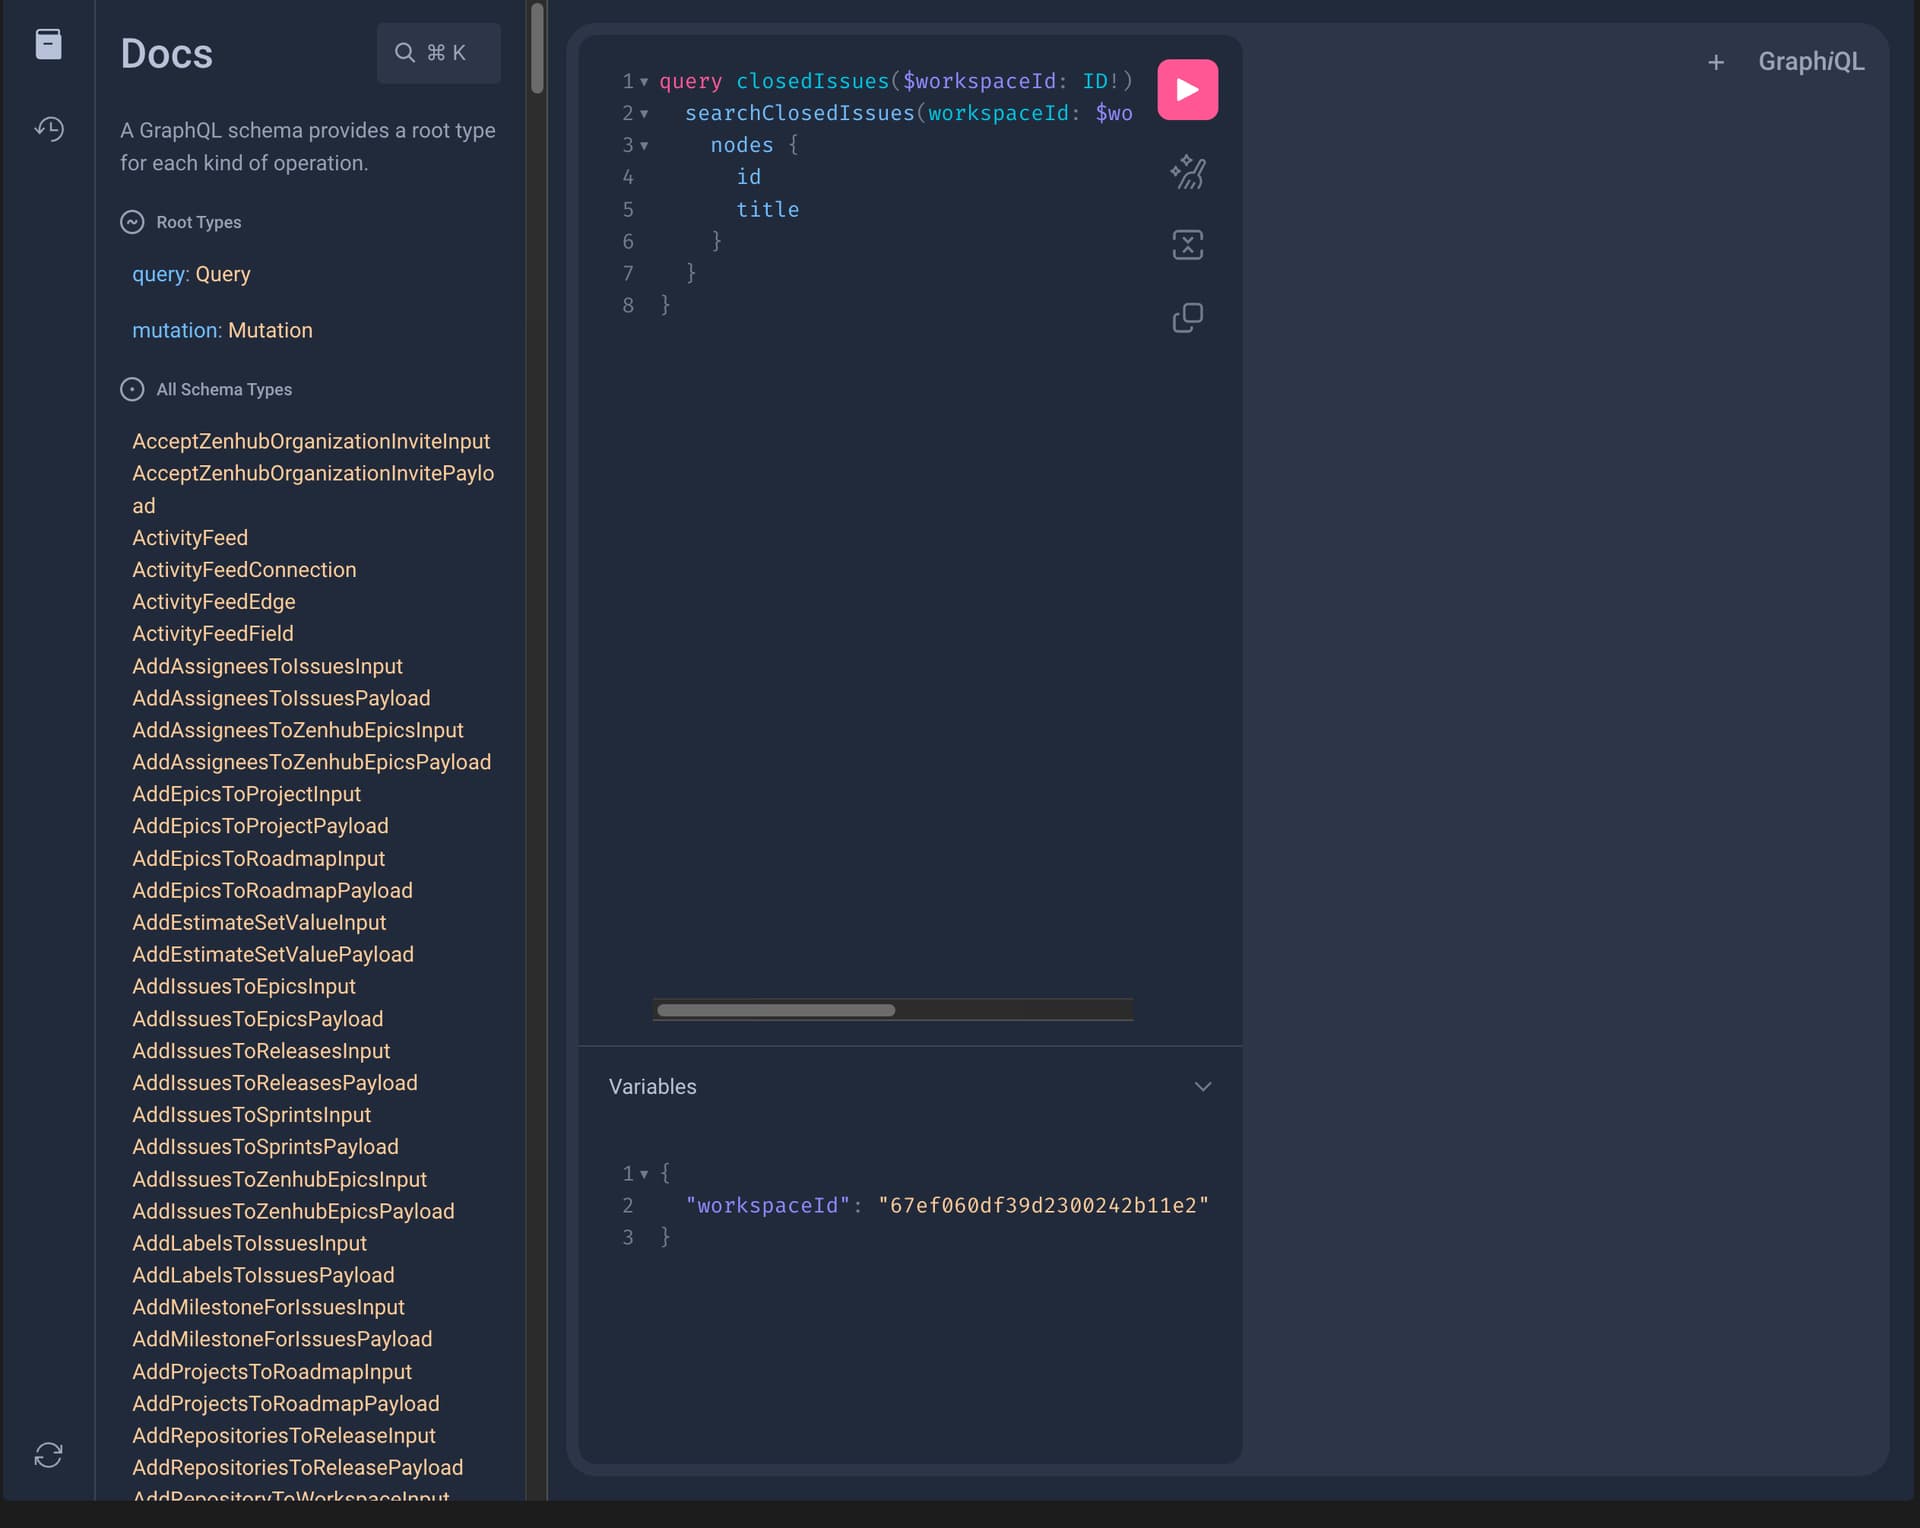Open AddIssuesToZenhubEpicsPayload type
This screenshot has width=1920, height=1528.
(x=293, y=1212)
